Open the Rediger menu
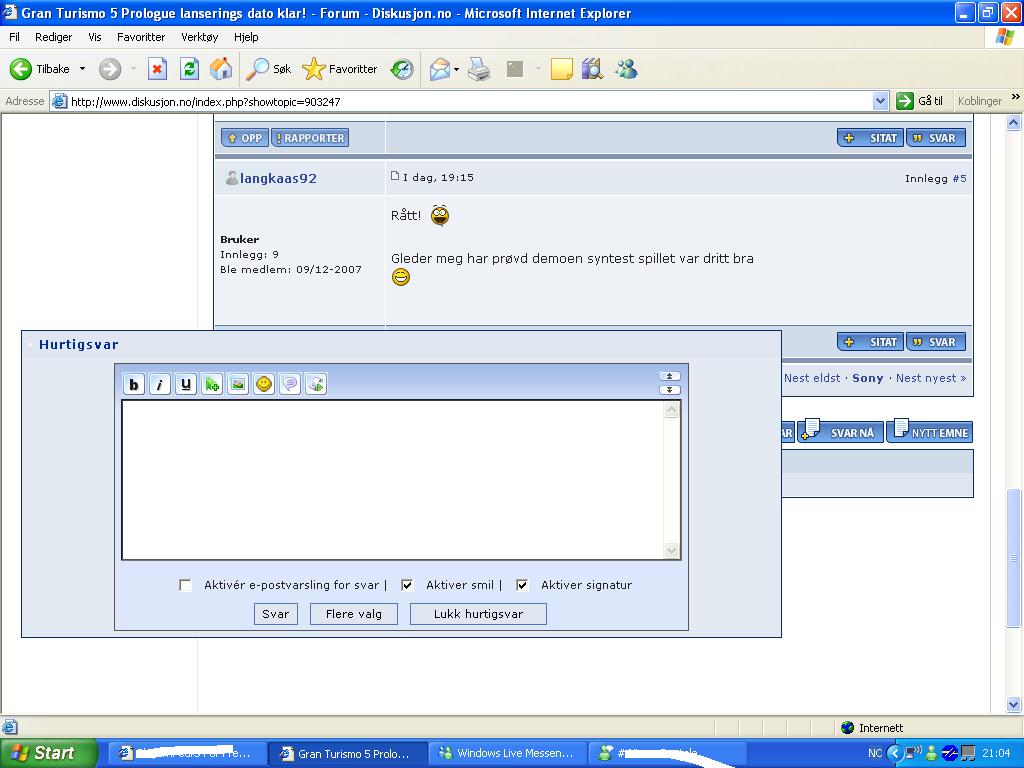The width and height of the screenshot is (1024, 768). 54,37
